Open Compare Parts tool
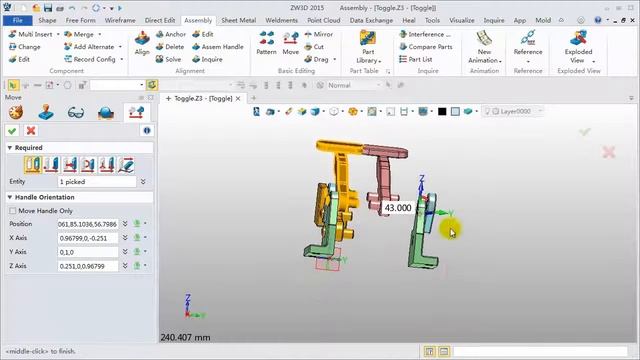The width and height of the screenshot is (640, 360). (426, 47)
